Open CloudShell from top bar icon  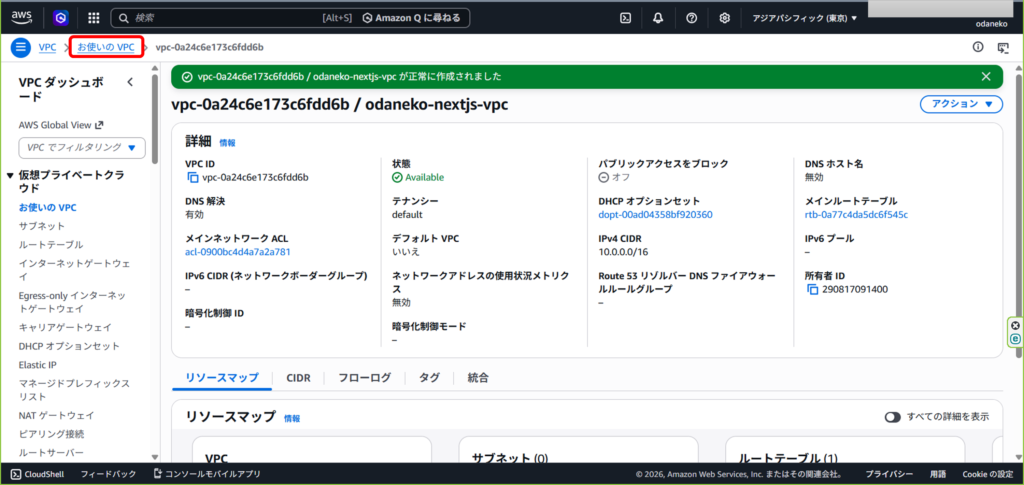625,18
